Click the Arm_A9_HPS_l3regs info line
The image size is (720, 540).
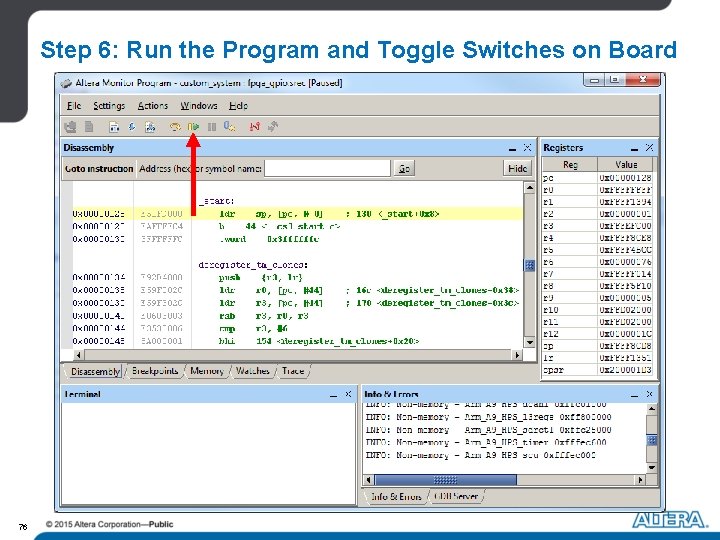point(489,417)
